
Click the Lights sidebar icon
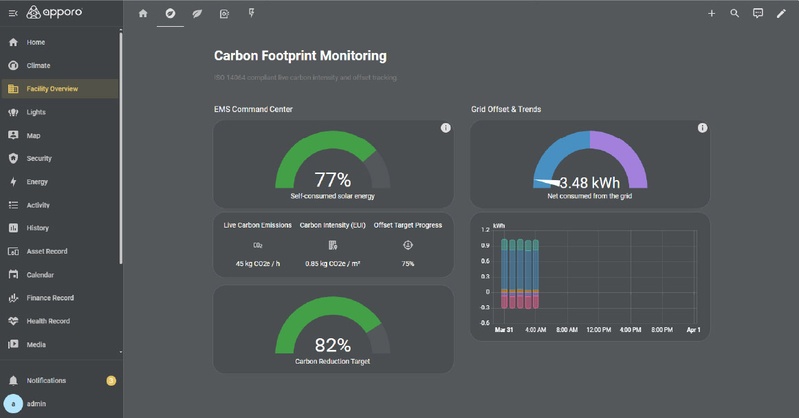[13, 112]
